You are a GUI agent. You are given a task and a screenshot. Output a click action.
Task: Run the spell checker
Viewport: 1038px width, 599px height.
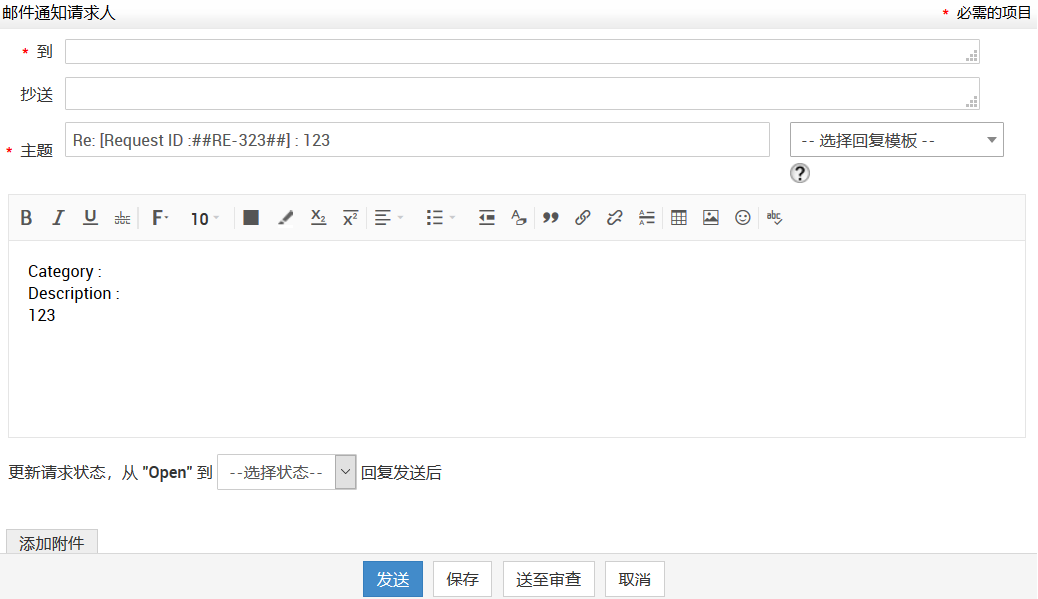[x=775, y=218]
